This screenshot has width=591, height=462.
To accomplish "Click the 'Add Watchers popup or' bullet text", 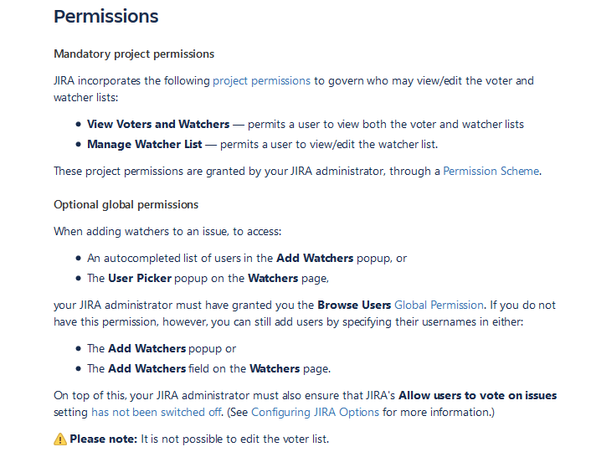I will point(162,349).
